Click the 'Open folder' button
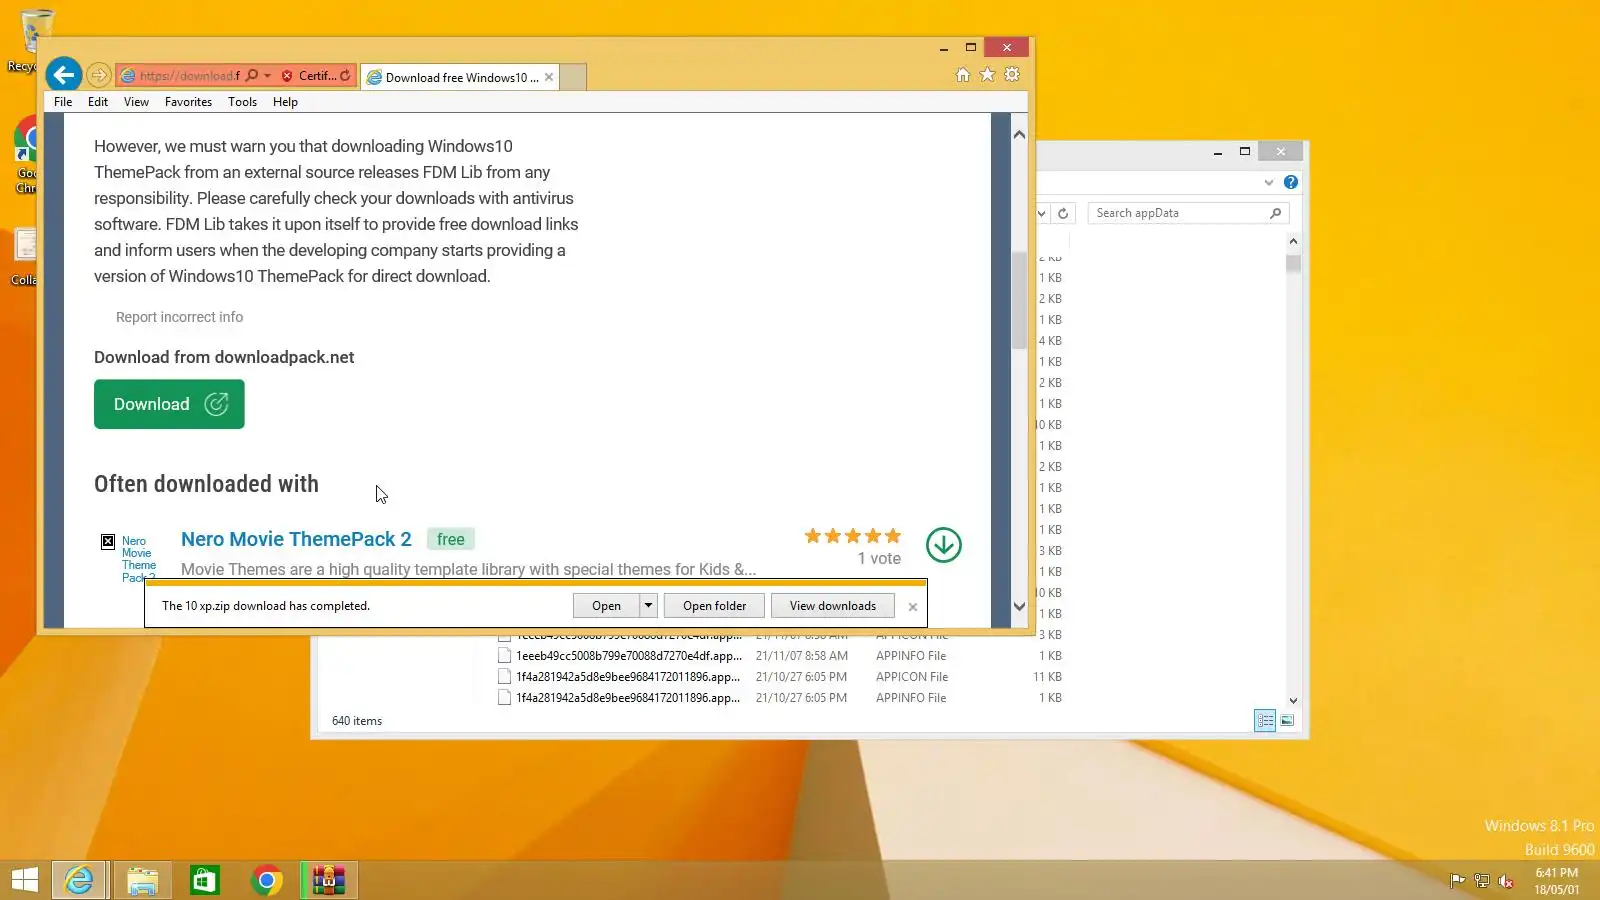The image size is (1600, 900). click(714, 606)
